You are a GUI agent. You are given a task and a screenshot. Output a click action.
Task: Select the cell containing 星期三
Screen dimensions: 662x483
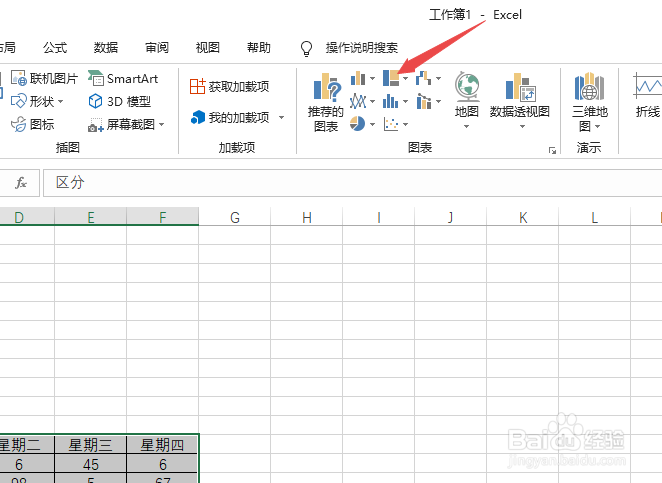[90, 445]
